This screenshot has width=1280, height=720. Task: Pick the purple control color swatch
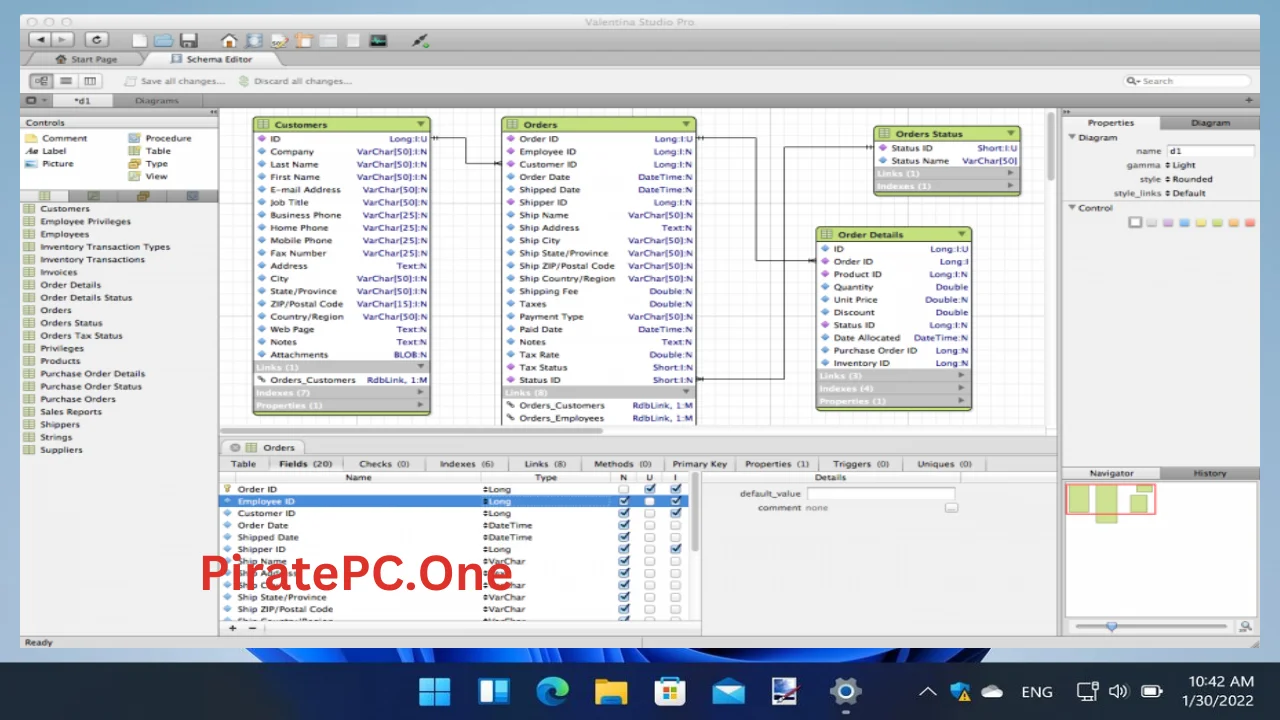[1168, 223]
